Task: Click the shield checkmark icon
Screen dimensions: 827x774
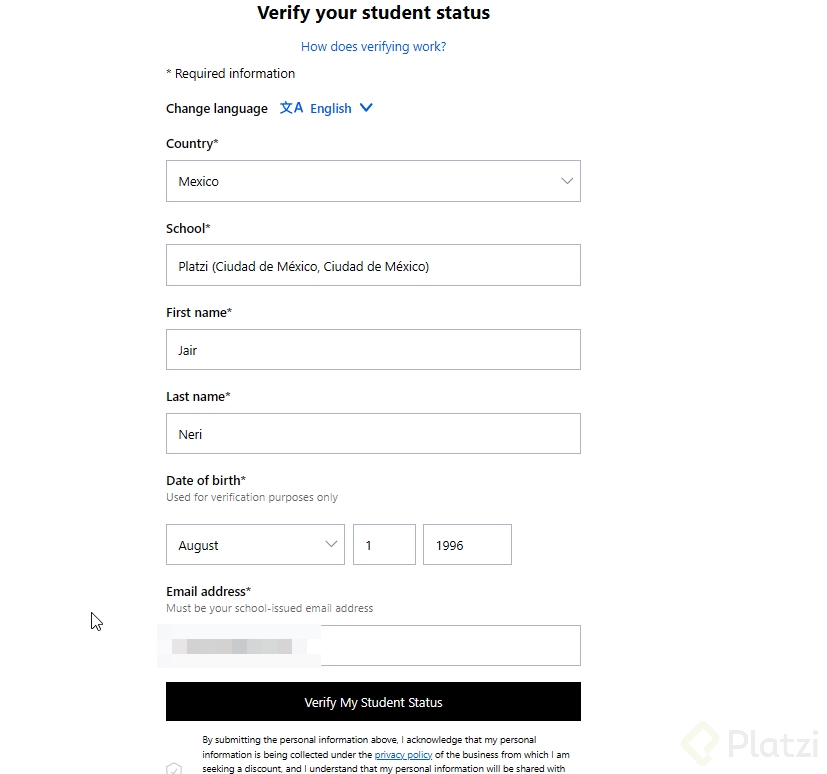Action: [x=174, y=768]
